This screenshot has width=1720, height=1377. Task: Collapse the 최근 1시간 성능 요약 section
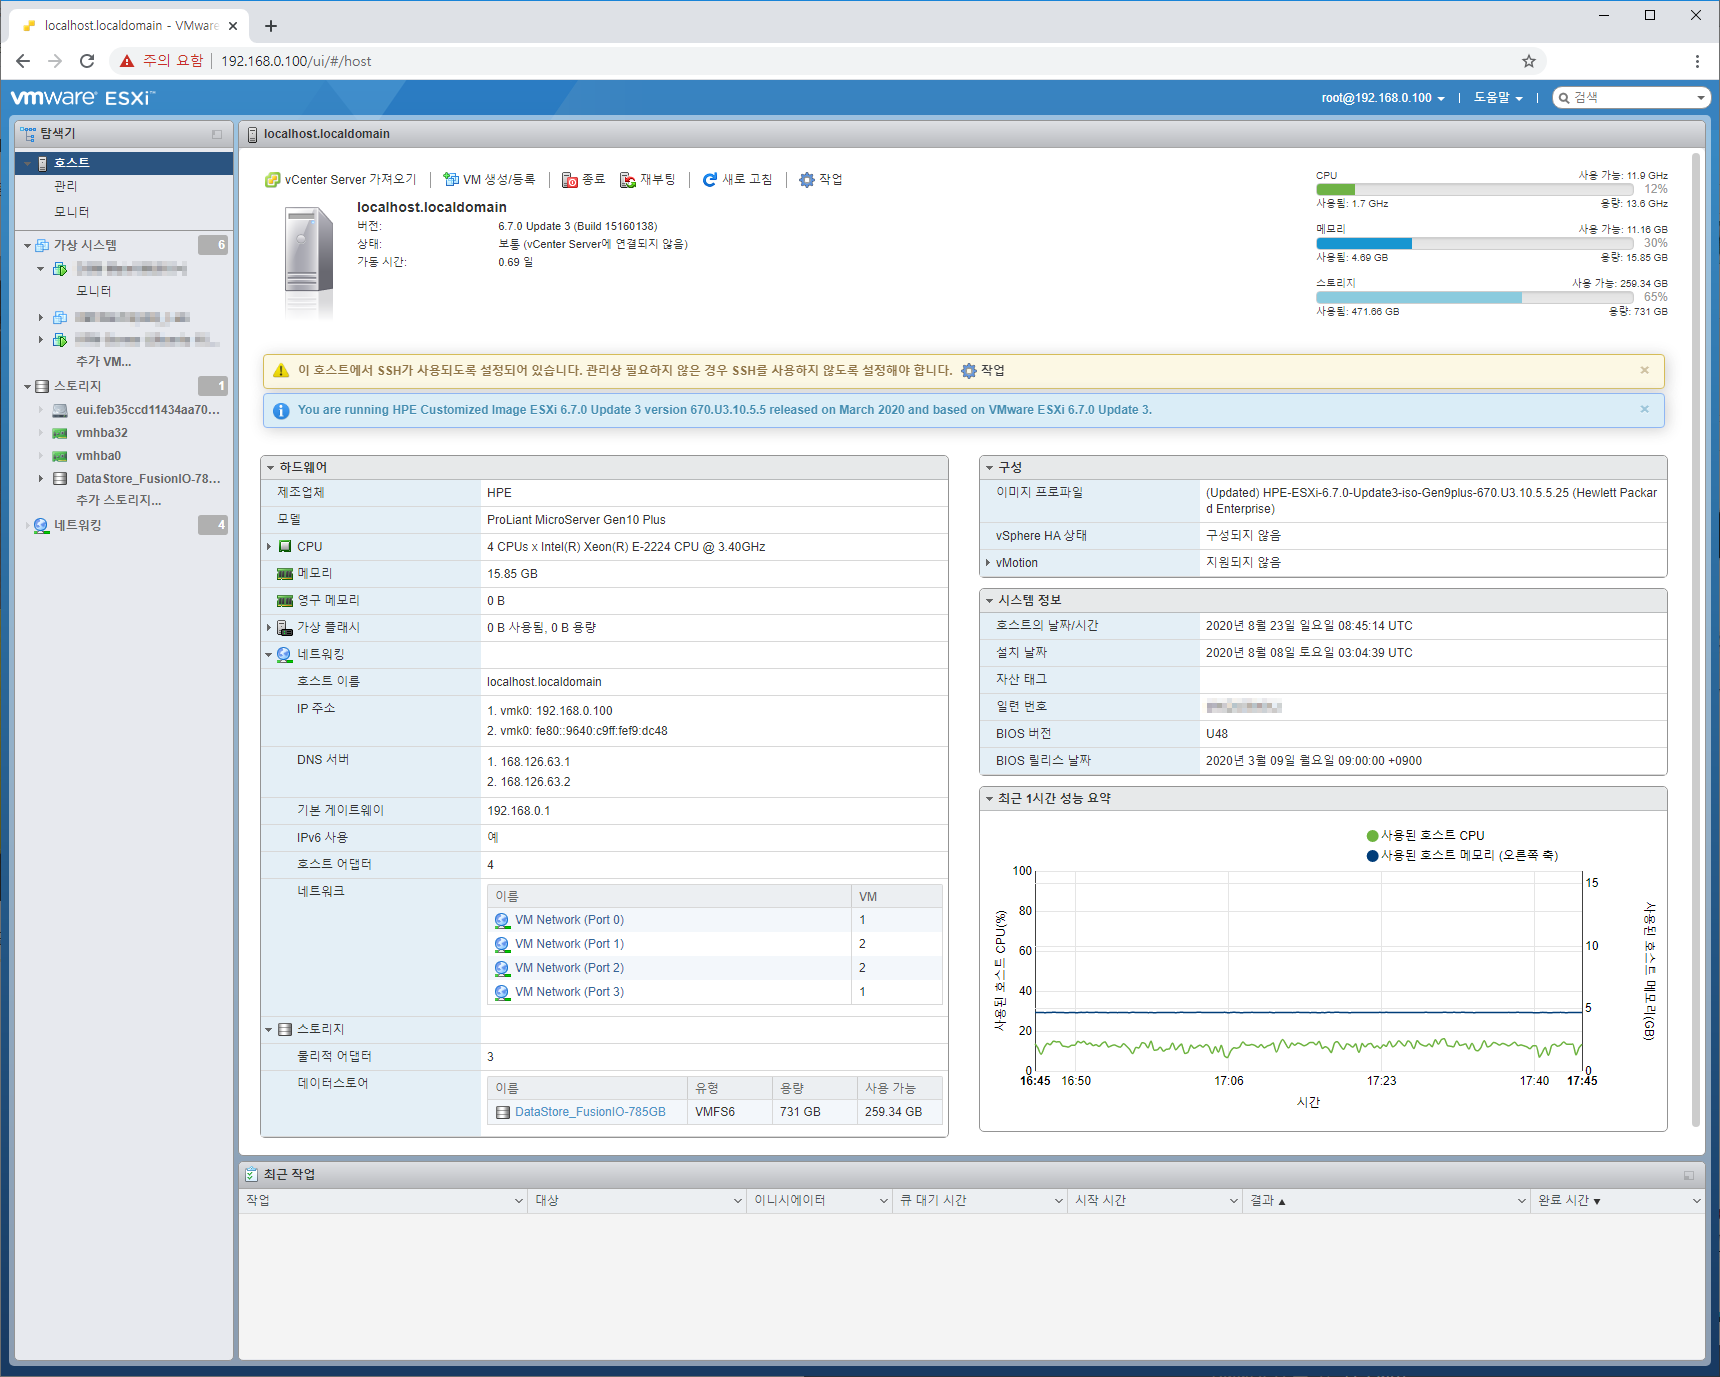point(989,799)
